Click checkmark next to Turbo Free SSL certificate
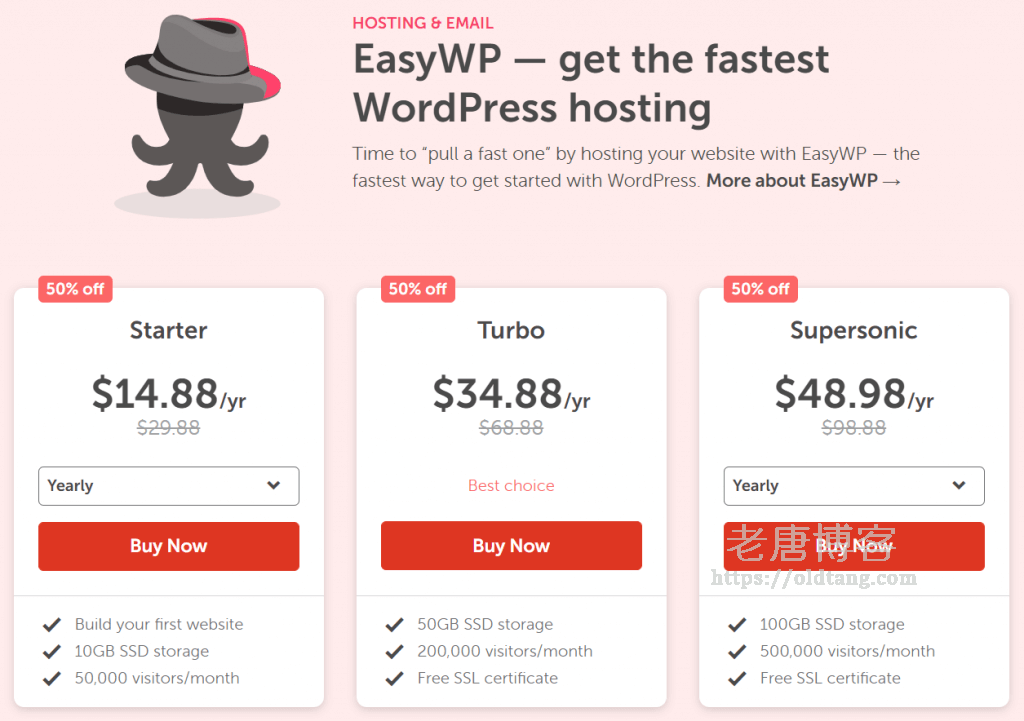This screenshot has height=721, width=1024. coord(394,679)
